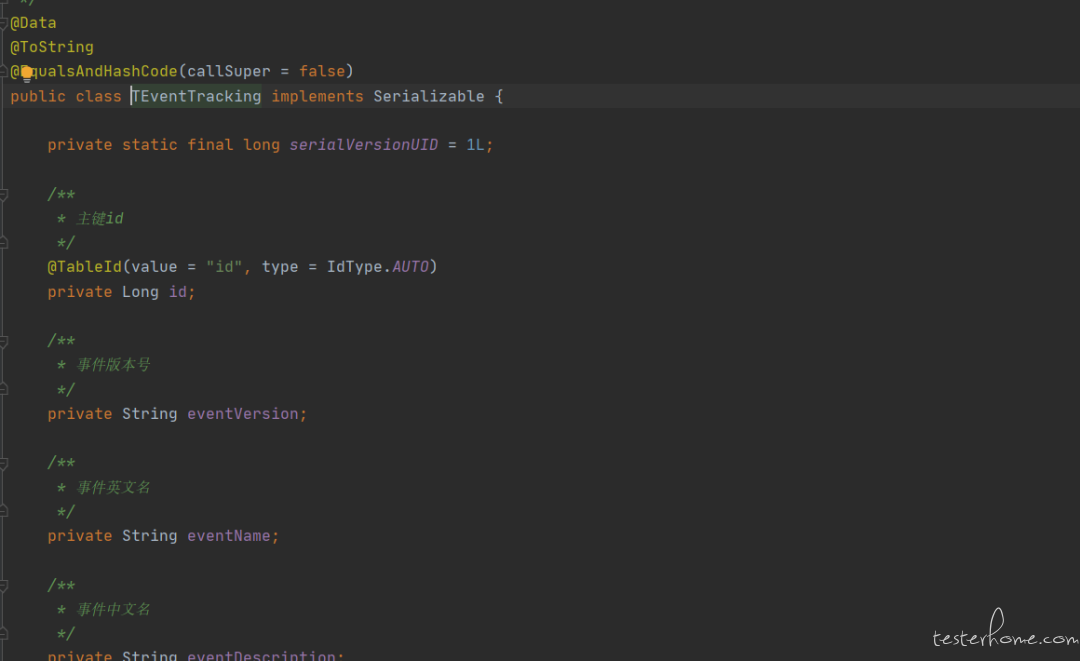1080x661 pixels.
Task: Click the eventVersion field name
Action: (242, 414)
